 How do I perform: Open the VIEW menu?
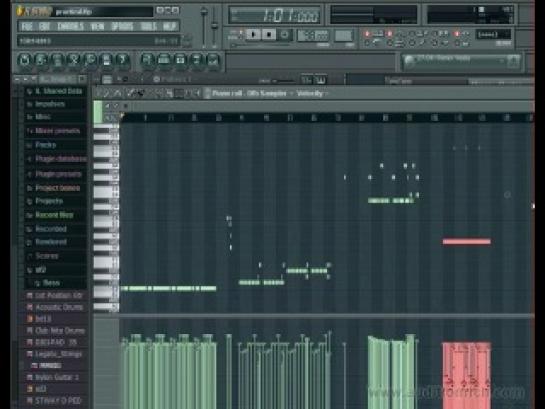[x=97, y=26]
